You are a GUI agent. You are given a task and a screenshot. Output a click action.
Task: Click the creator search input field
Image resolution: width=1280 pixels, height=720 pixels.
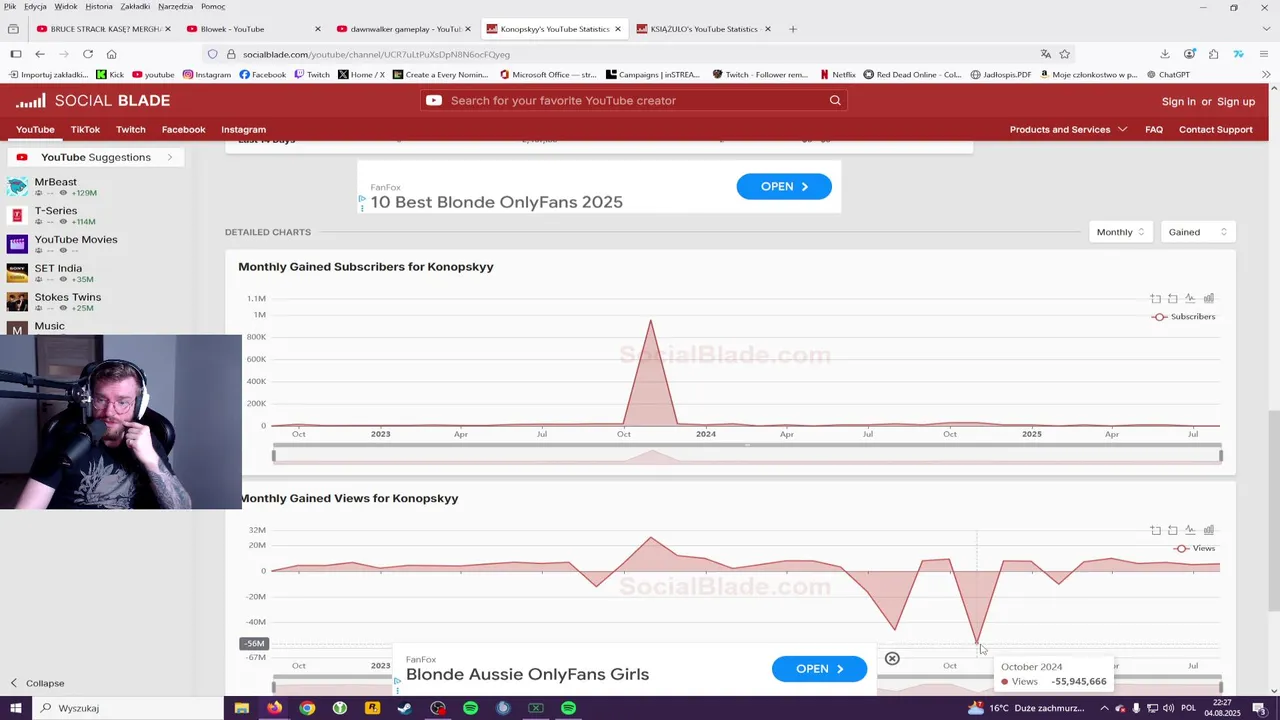pos(635,100)
